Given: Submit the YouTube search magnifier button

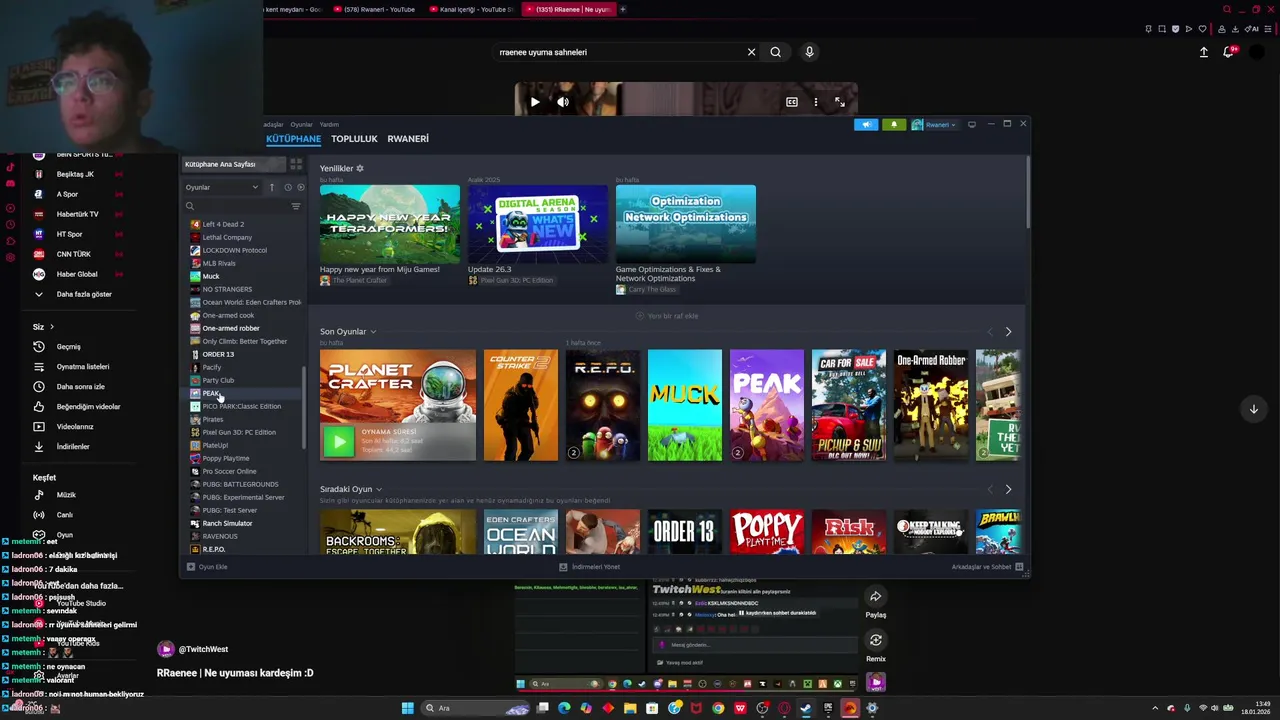Looking at the screenshot, I should [775, 52].
